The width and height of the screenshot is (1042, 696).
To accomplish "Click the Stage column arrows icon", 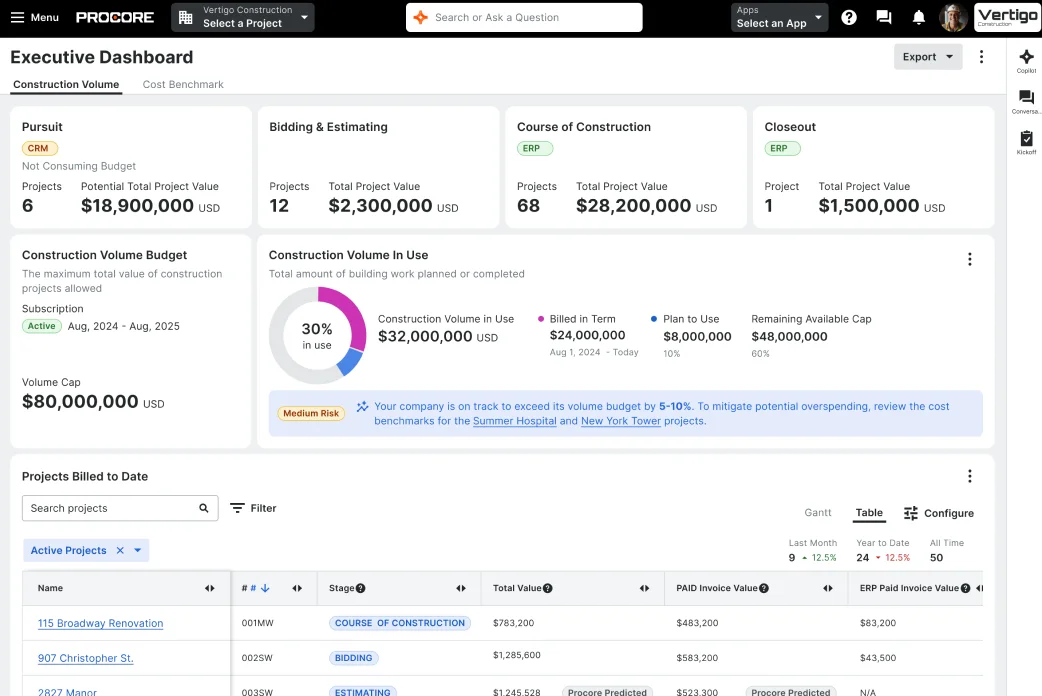I will click(x=461, y=588).
